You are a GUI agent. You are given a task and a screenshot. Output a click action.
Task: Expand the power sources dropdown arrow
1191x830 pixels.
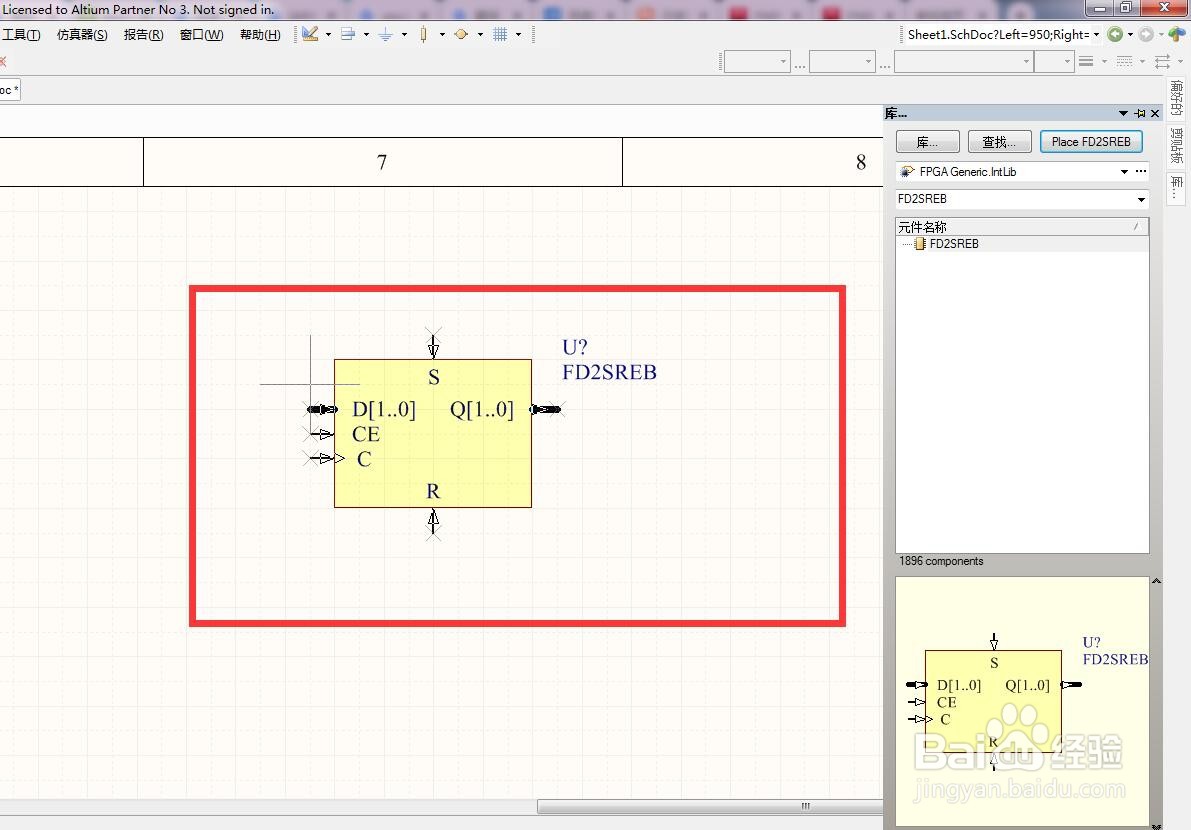(x=404, y=34)
